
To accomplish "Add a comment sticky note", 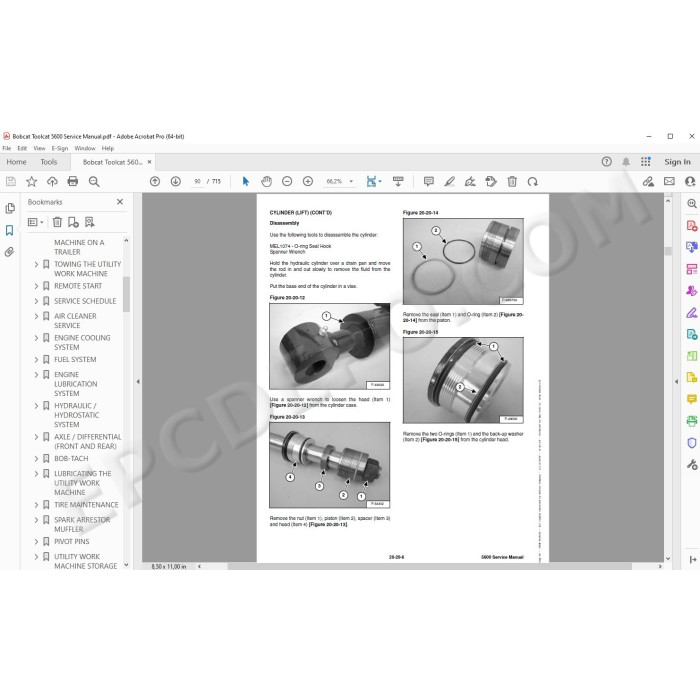I will tap(429, 181).
